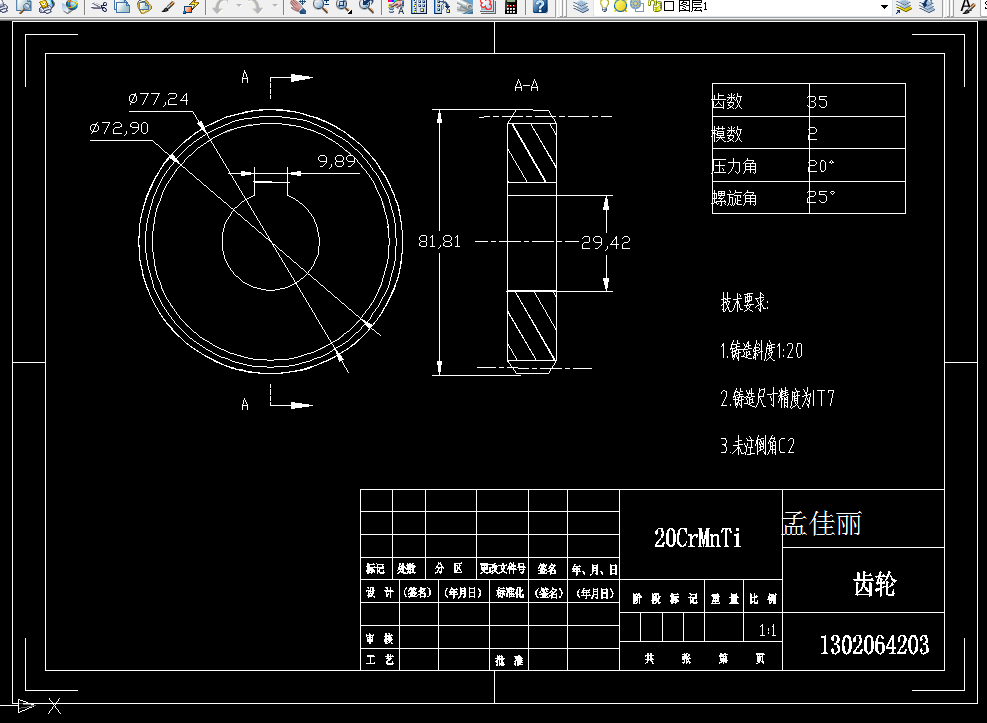Copy to clipboard icon
987x723 pixels.
122,6
